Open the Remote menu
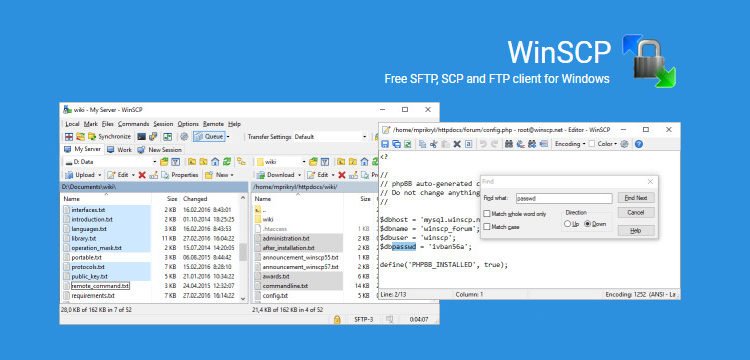Viewport: 750px width, 360px height. (x=213, y=124)
